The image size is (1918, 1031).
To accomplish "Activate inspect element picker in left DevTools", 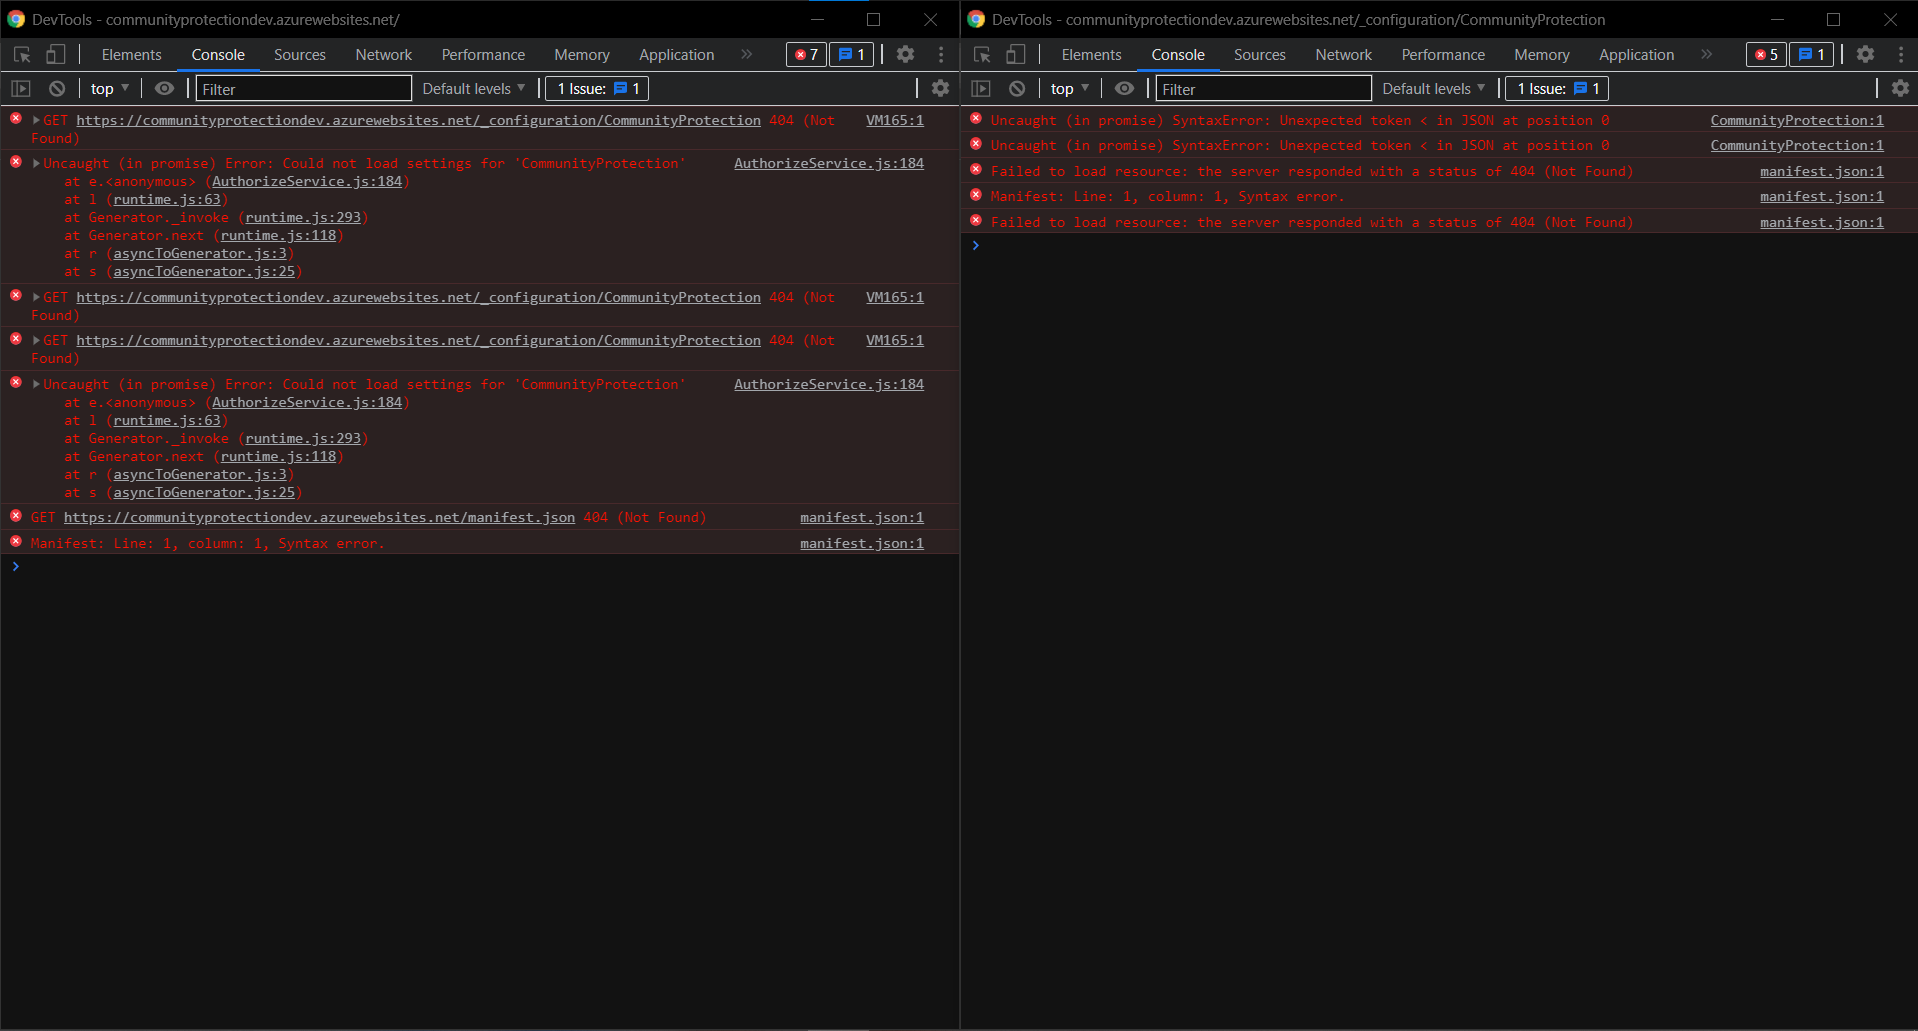I will click(22, 55).
